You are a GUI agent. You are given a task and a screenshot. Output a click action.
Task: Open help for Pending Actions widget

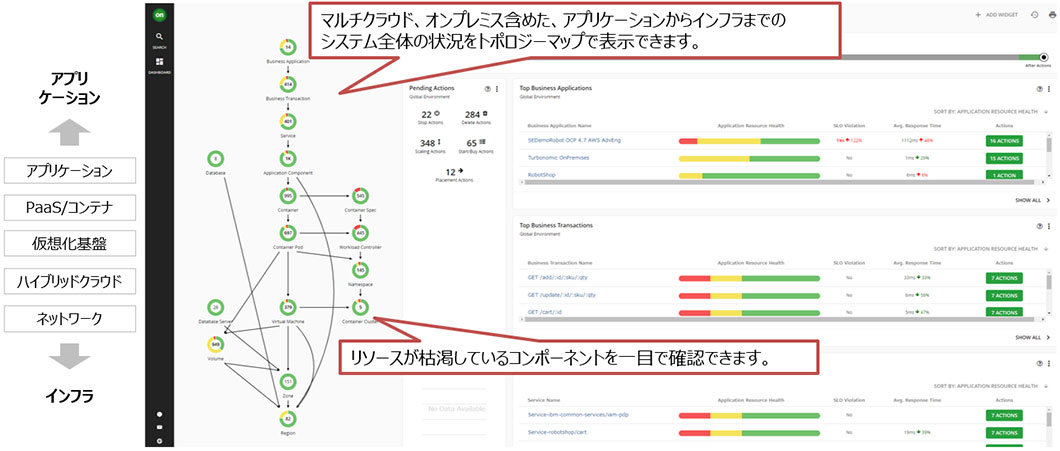[x=487, y=89]
